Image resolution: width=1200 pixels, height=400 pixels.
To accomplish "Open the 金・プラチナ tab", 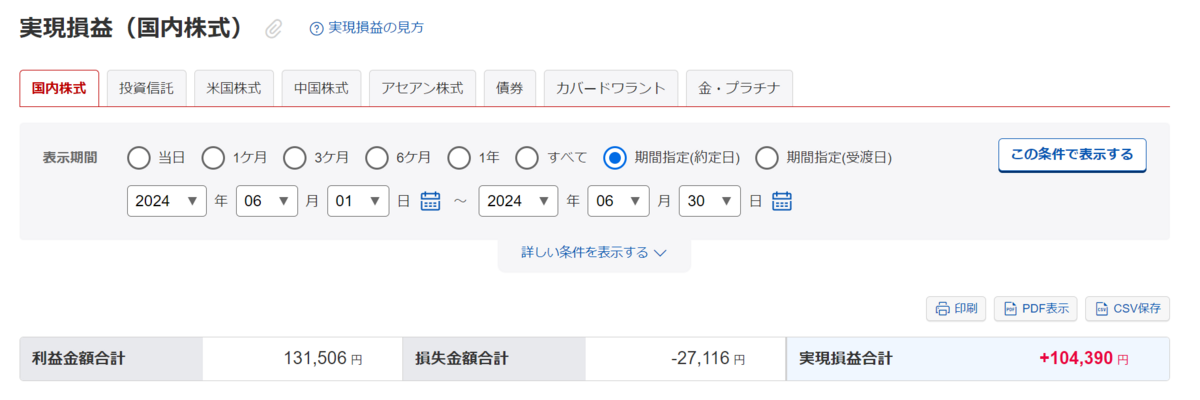I will coord(740,88).
